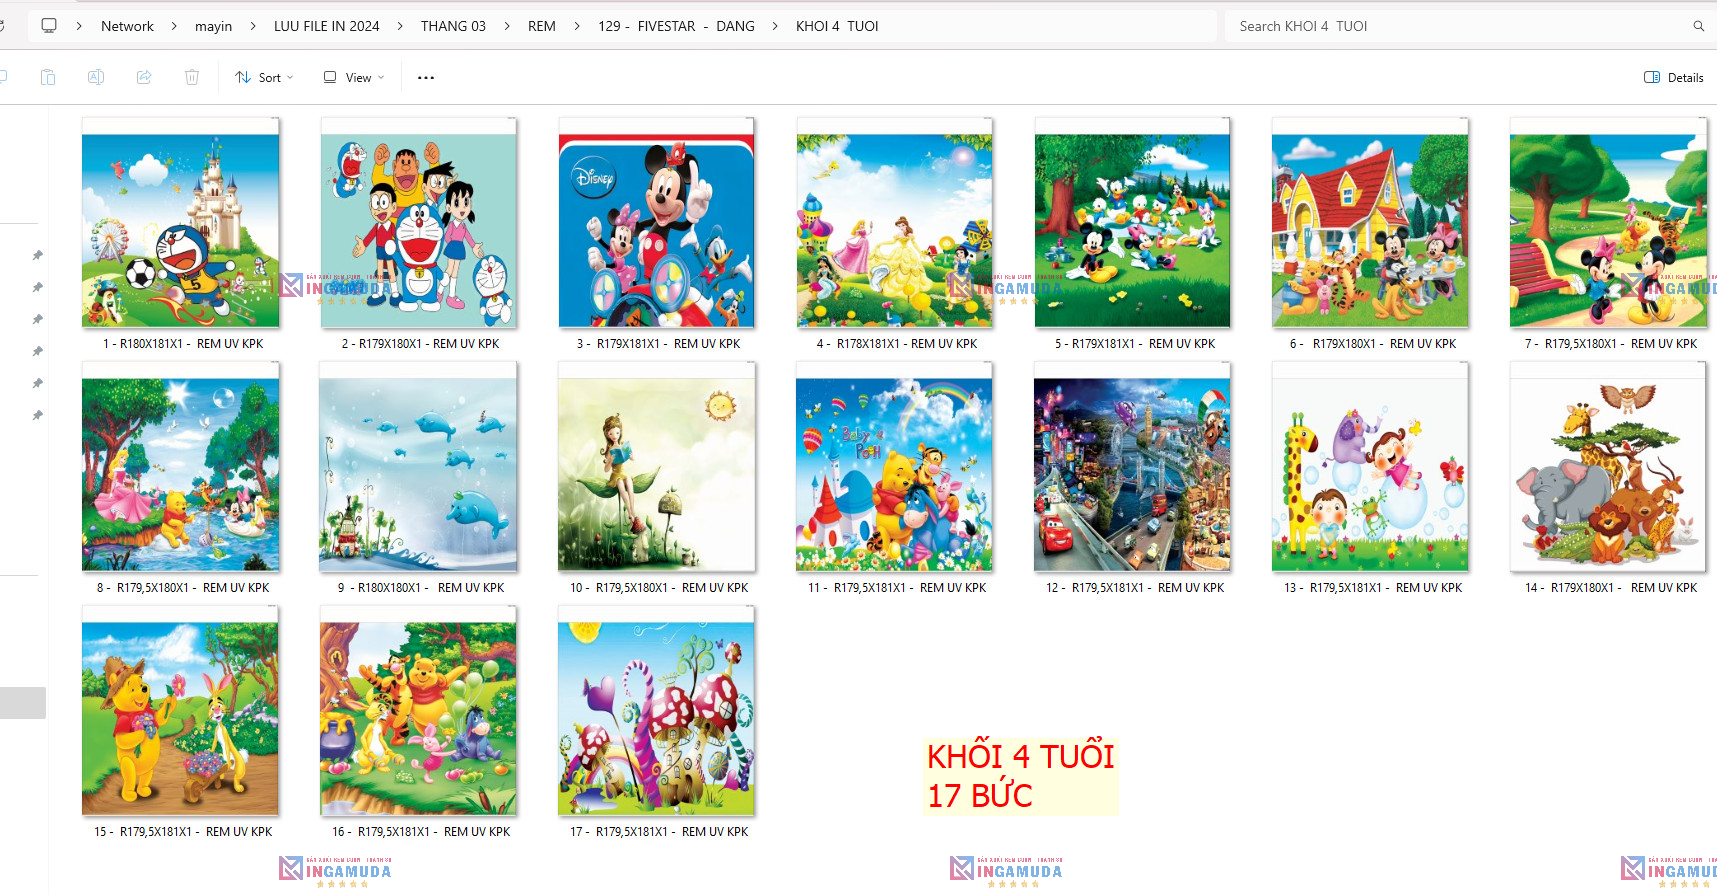
Task: Click the Delete trash can icon
Action: click(192, 77)
